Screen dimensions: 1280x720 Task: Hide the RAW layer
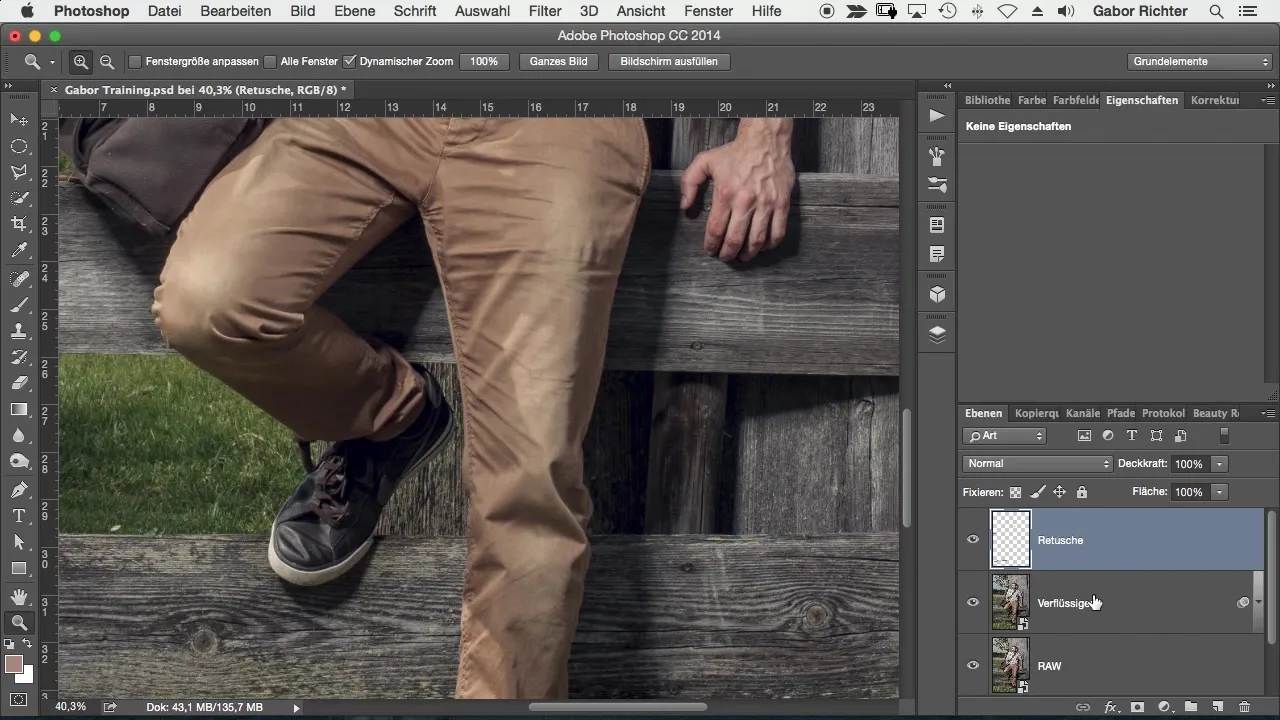[973, 665]
